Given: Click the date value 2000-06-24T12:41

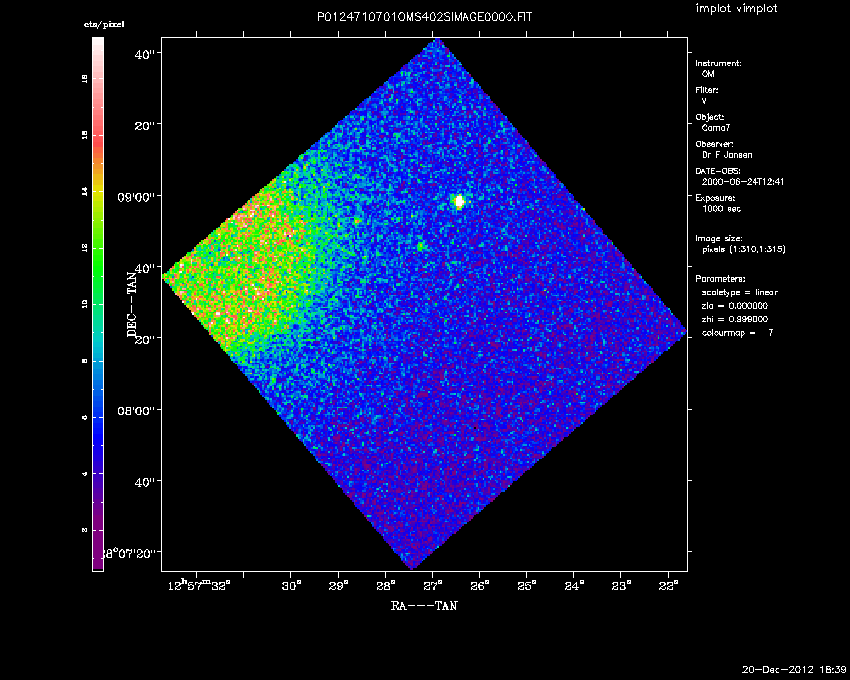Looking at the screenshot, I should coord(743,182).
